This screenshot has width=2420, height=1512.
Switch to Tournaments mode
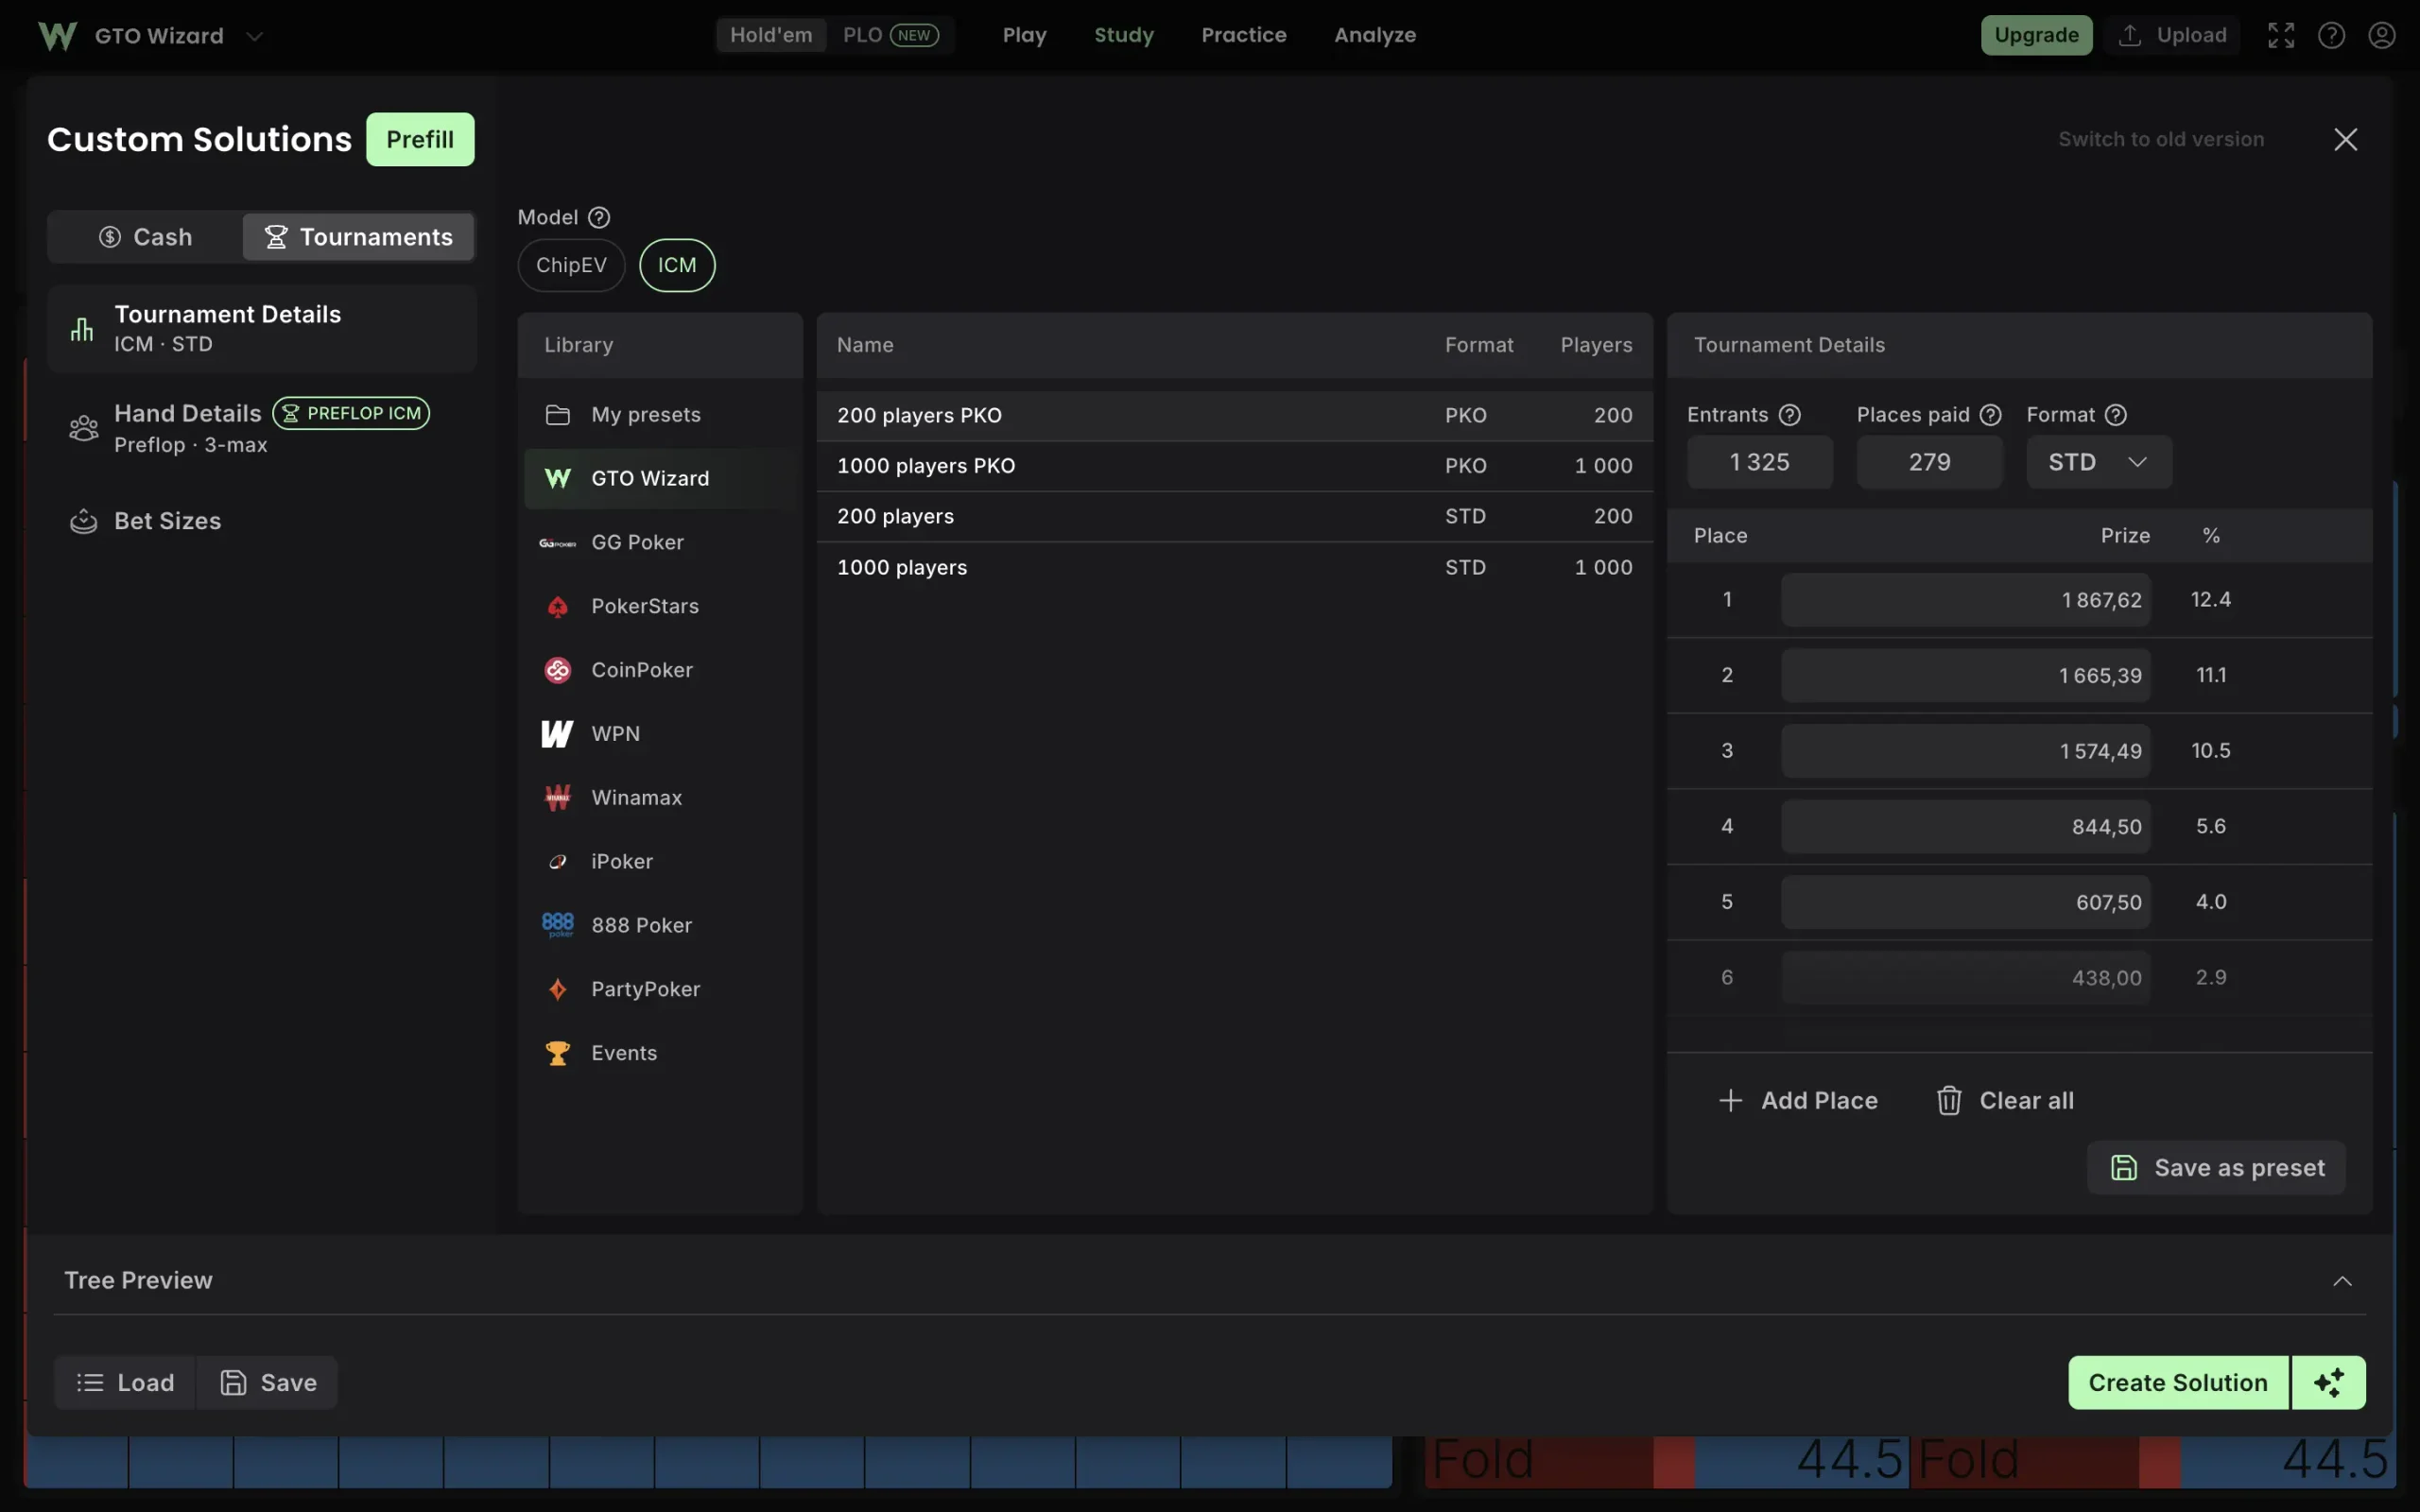358,237
